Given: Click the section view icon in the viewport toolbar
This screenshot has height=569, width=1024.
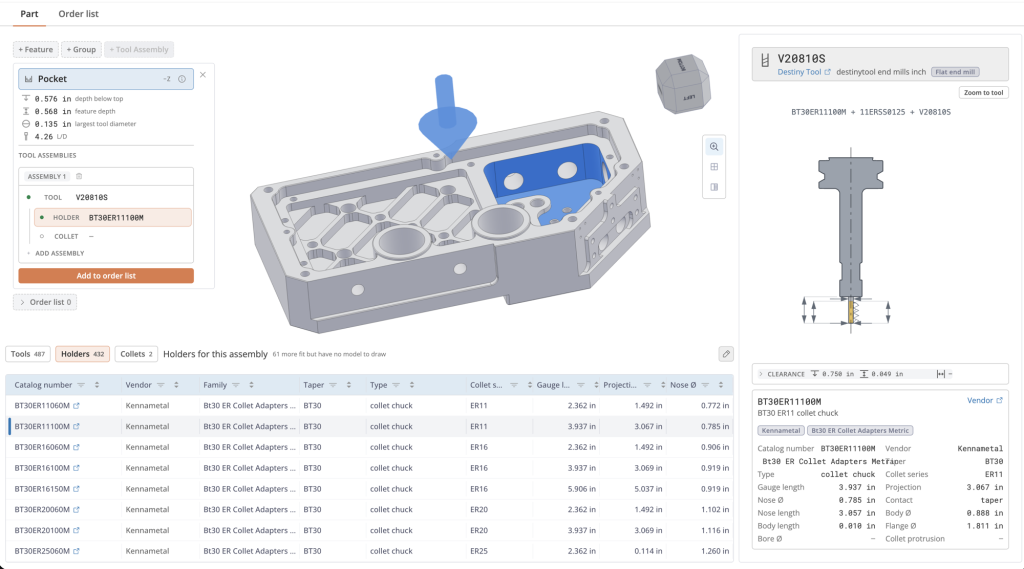Looking at the screenshot, I should [x=714, y=187].
